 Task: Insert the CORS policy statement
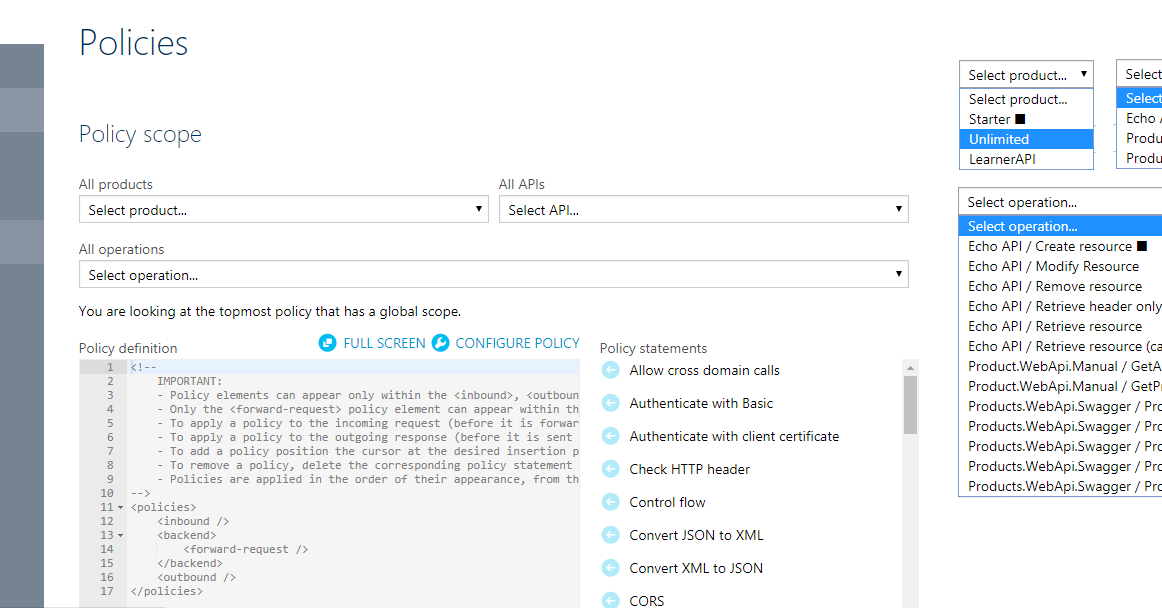click(x=645, y=600)
